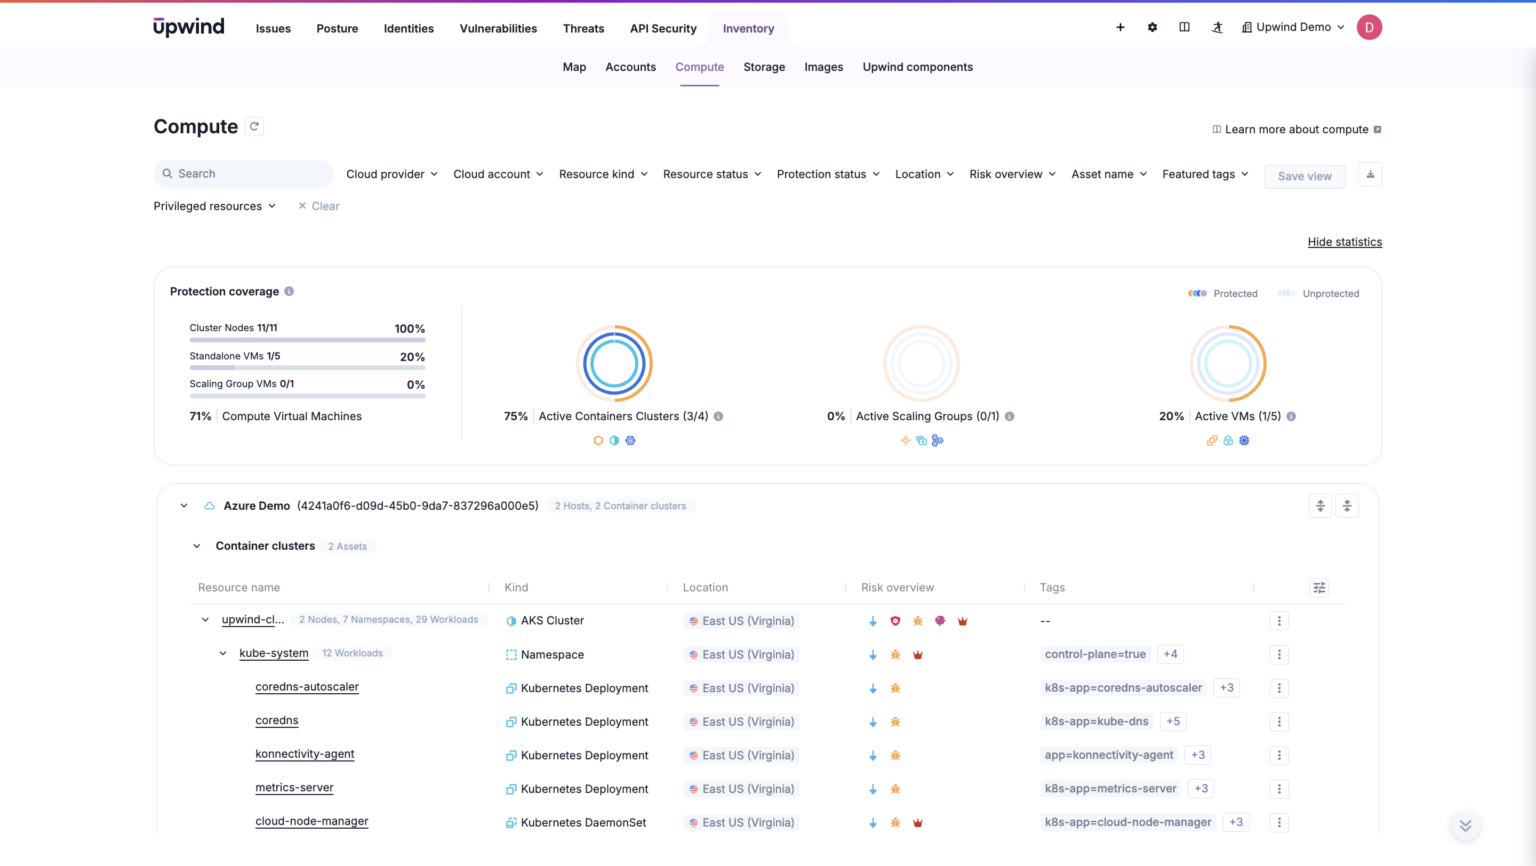The image size is (1536, 866).
Task: Open settings via the gear icon in top bar
Action: tap(1152, 27)
